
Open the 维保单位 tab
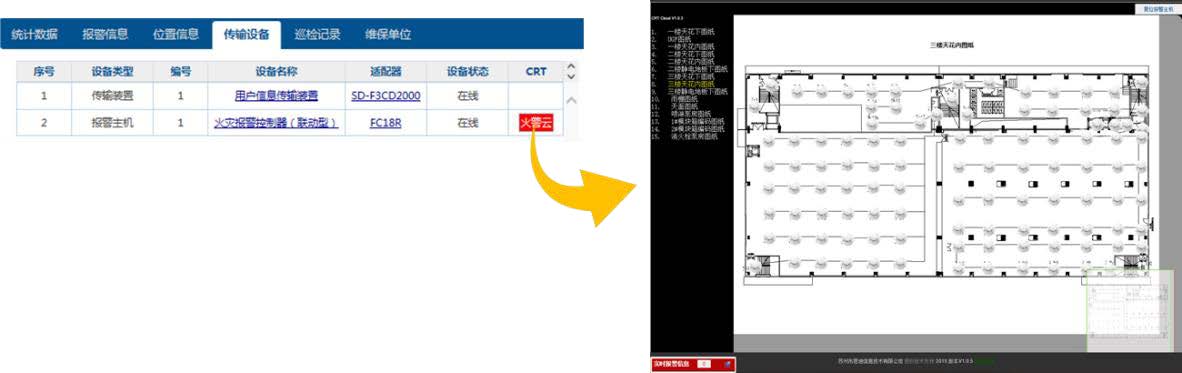click(x=388, y=34)
